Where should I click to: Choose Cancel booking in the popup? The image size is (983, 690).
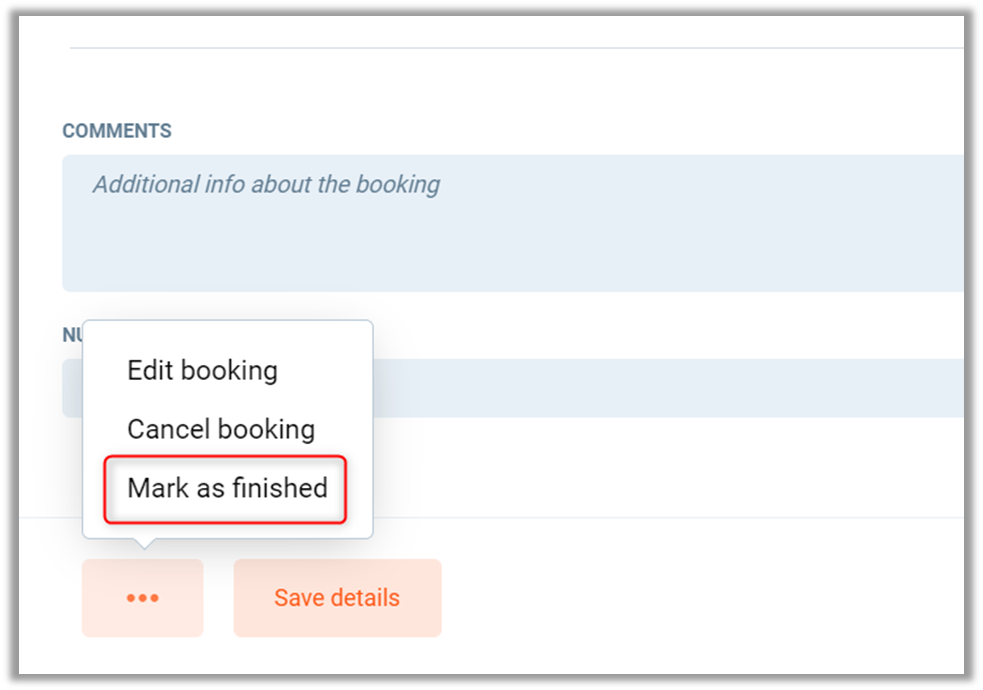click(x=220, y=429)
